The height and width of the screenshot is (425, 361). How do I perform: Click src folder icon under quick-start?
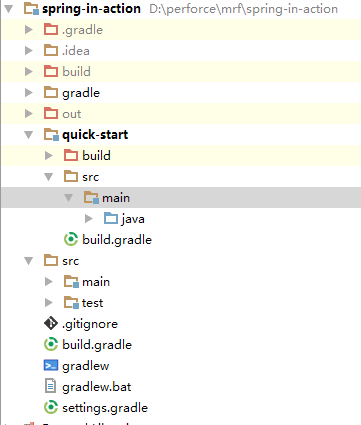(71, 177)
